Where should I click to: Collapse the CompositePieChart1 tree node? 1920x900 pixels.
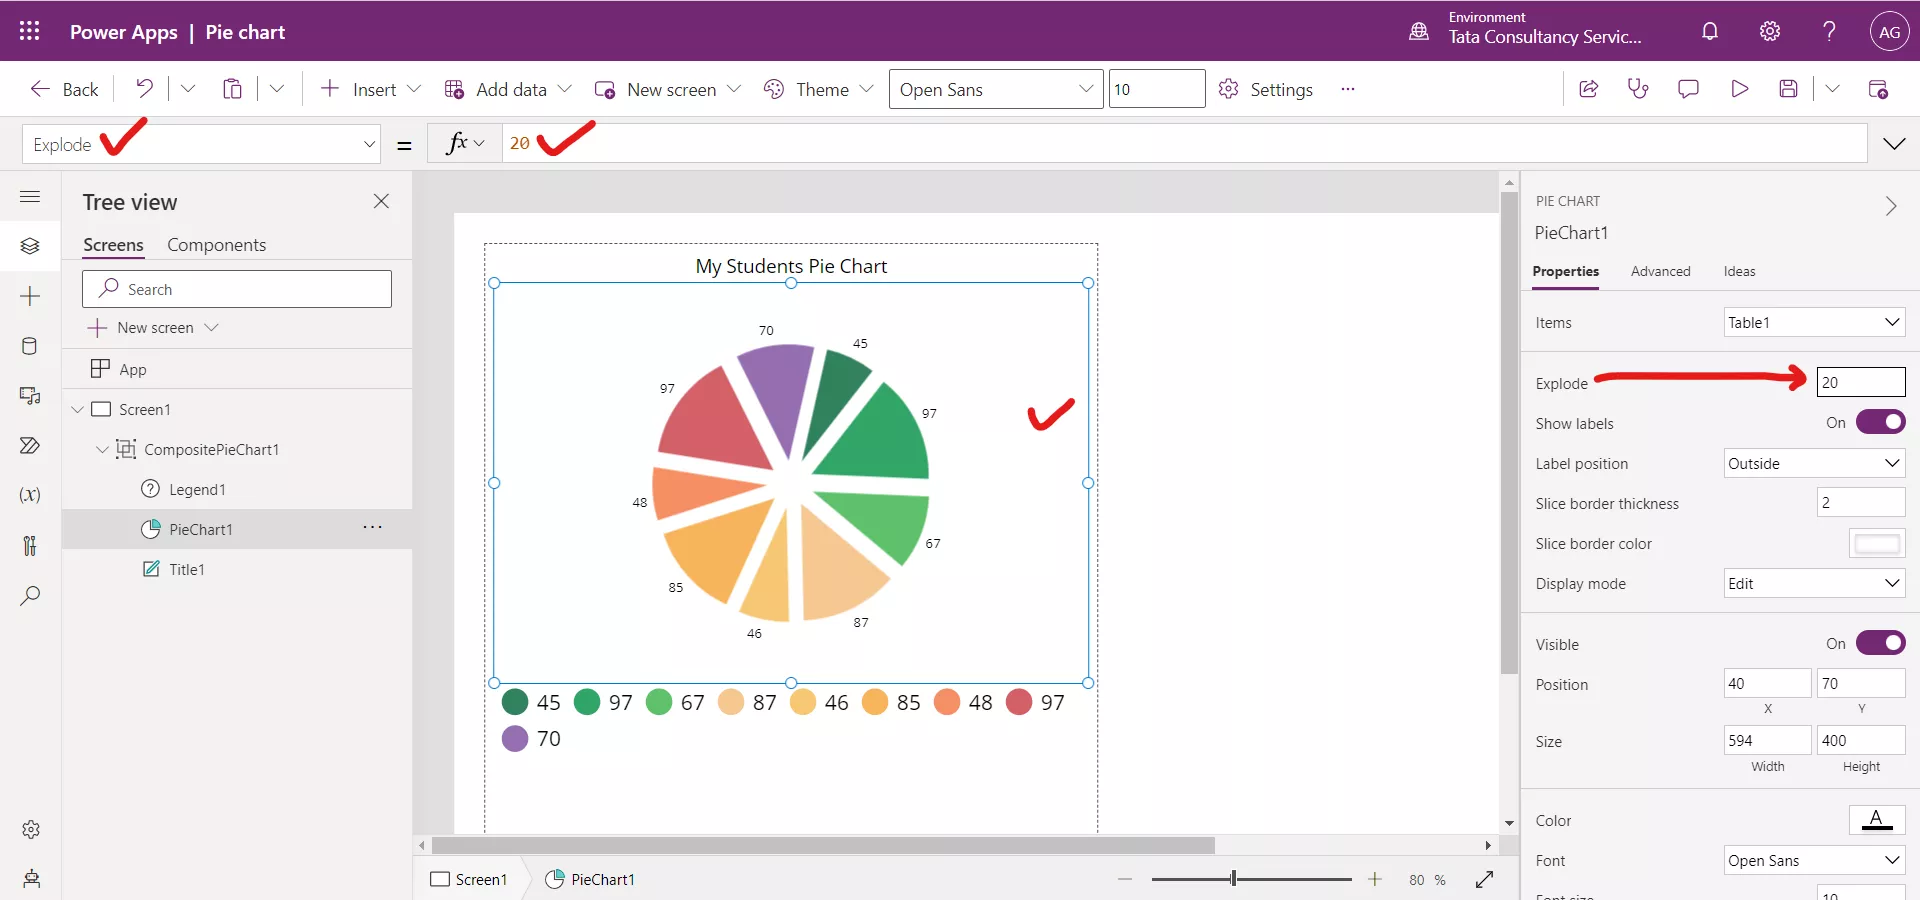pos(101,449)
